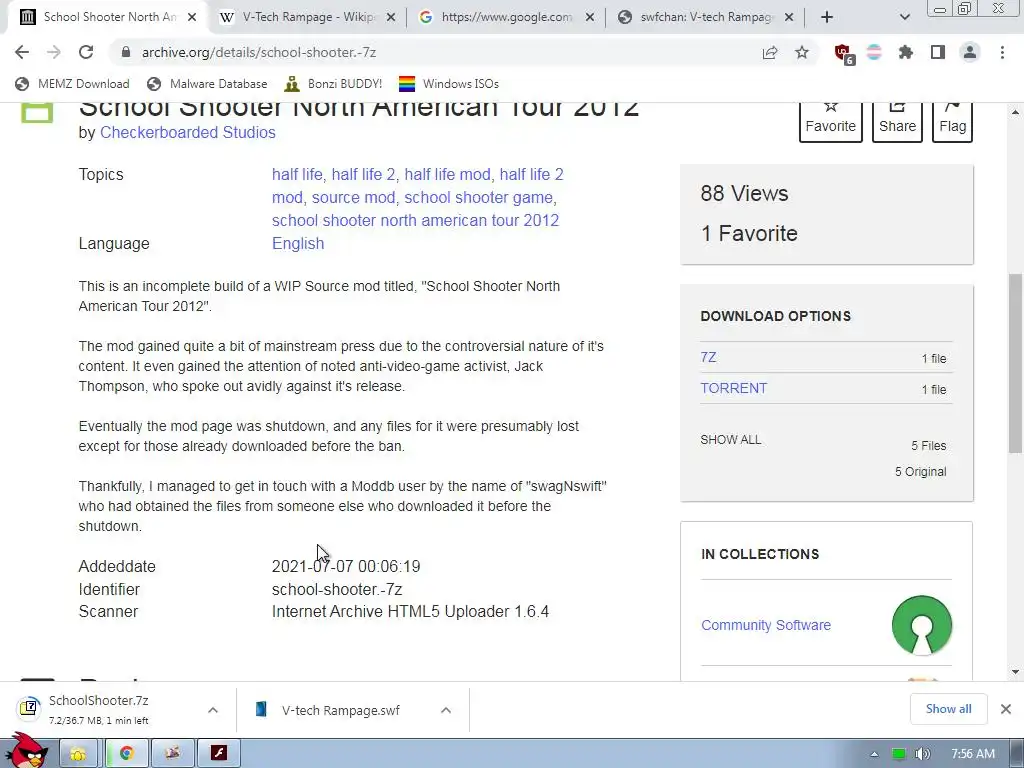This screenshot has width=1024, height=768.
Task: Expand V-tech Rampage.swf download options chevron
Action: click(x=445, y=710)
